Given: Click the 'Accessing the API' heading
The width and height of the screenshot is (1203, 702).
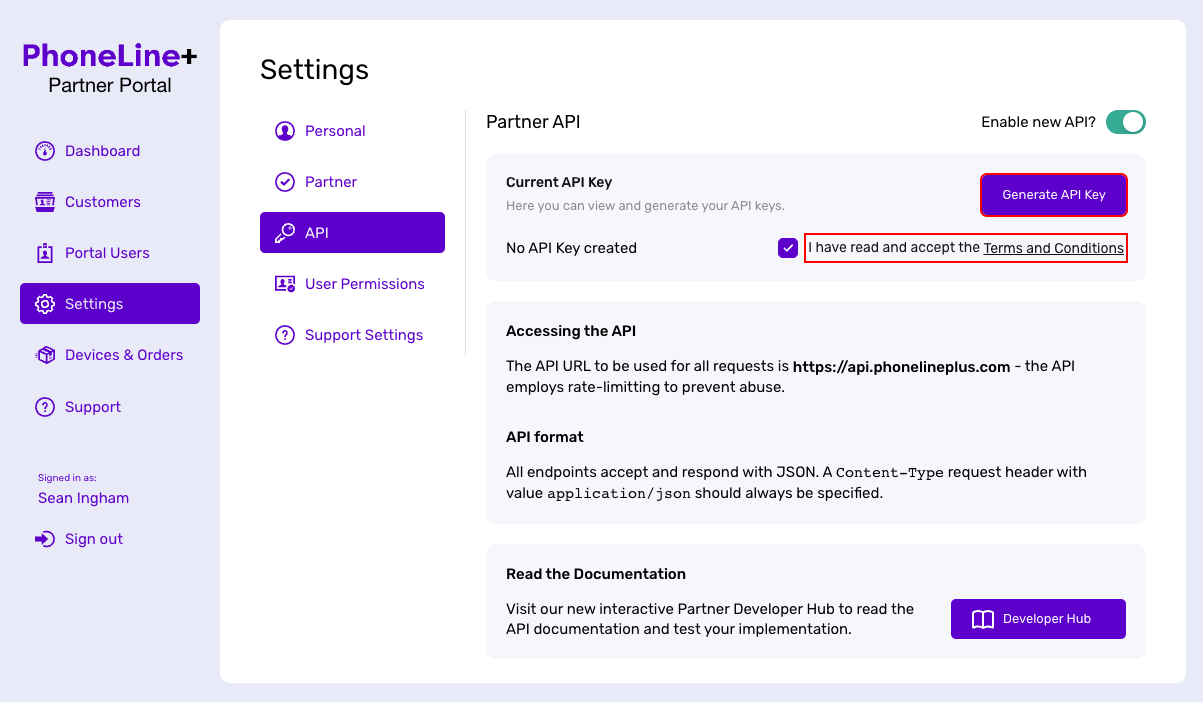Looking at the screenshot, I should click(x=571, y=331).
